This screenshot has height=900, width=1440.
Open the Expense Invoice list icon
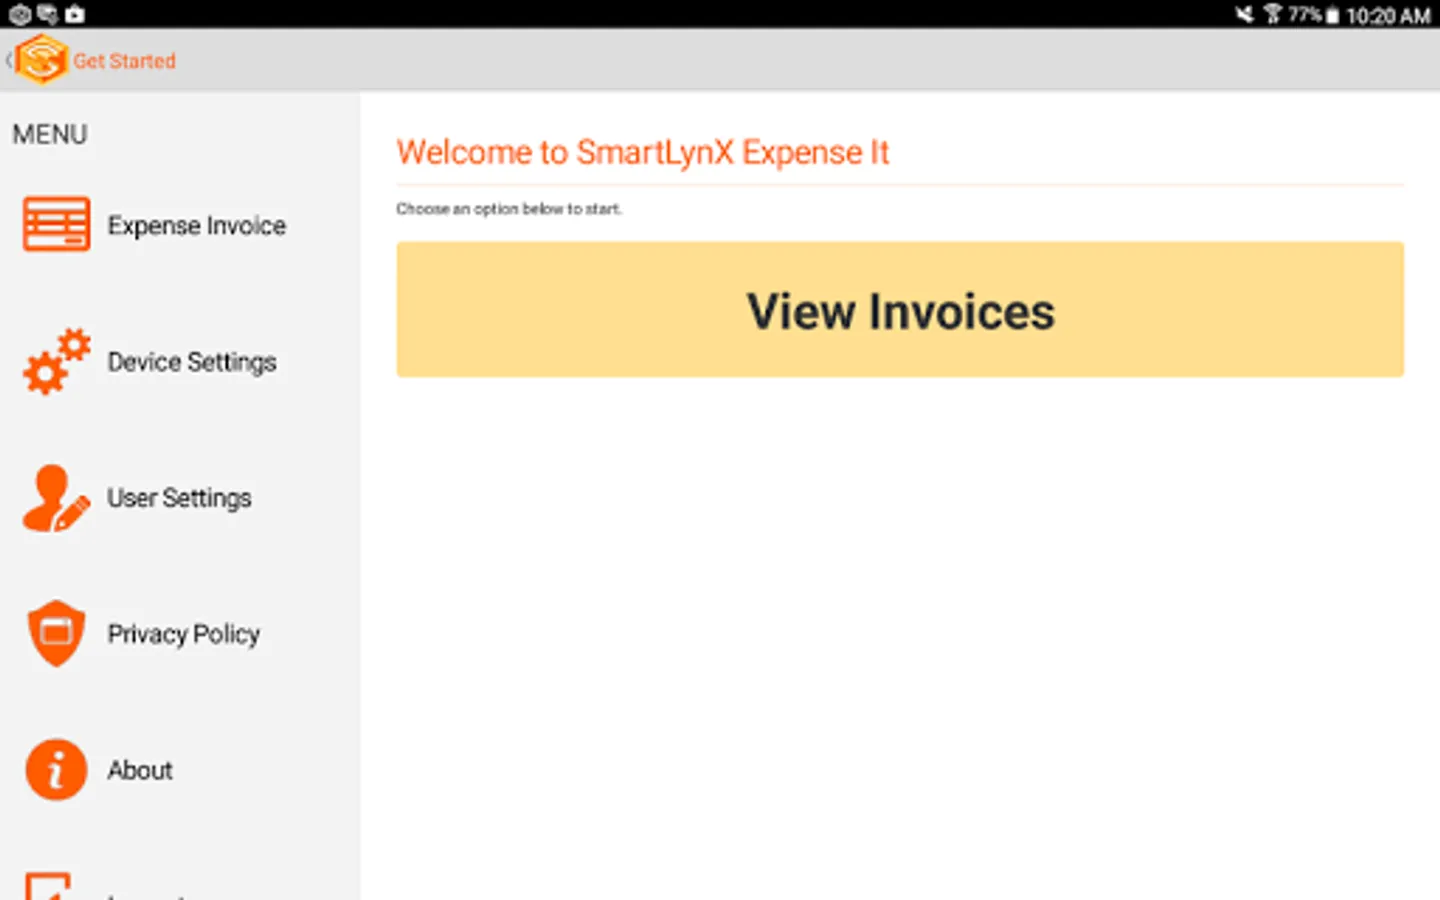point(57,224)
